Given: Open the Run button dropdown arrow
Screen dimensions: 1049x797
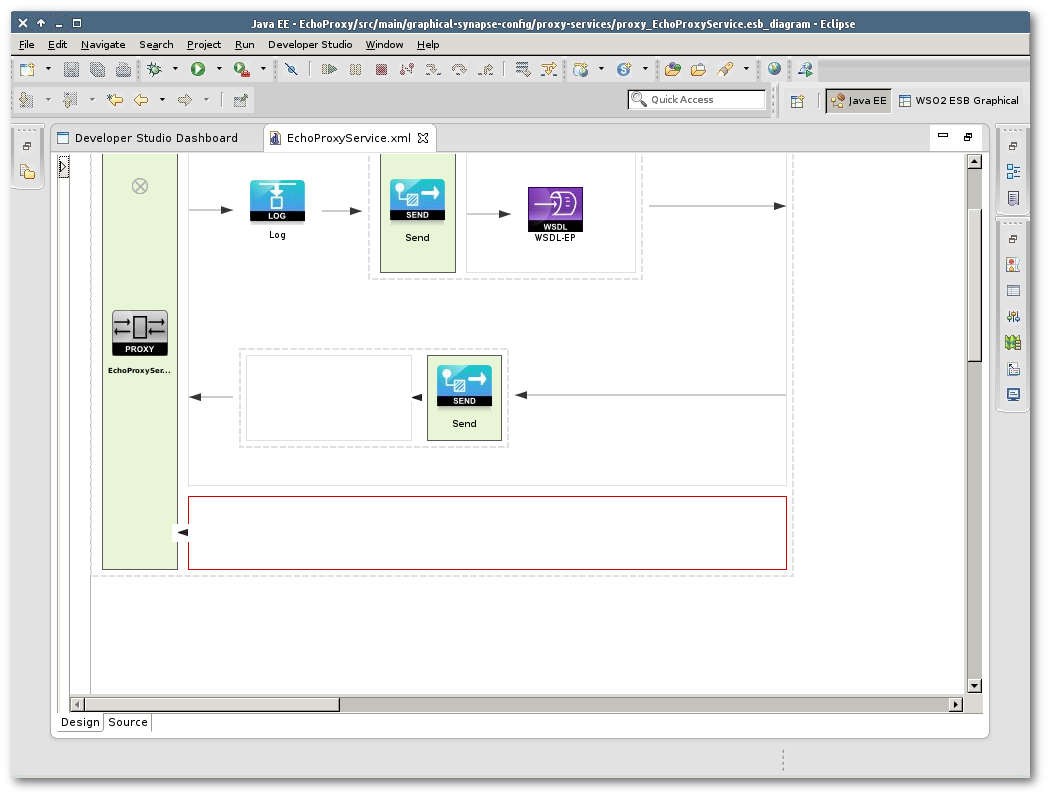Looking at the screenshot, I should [219, 69].
